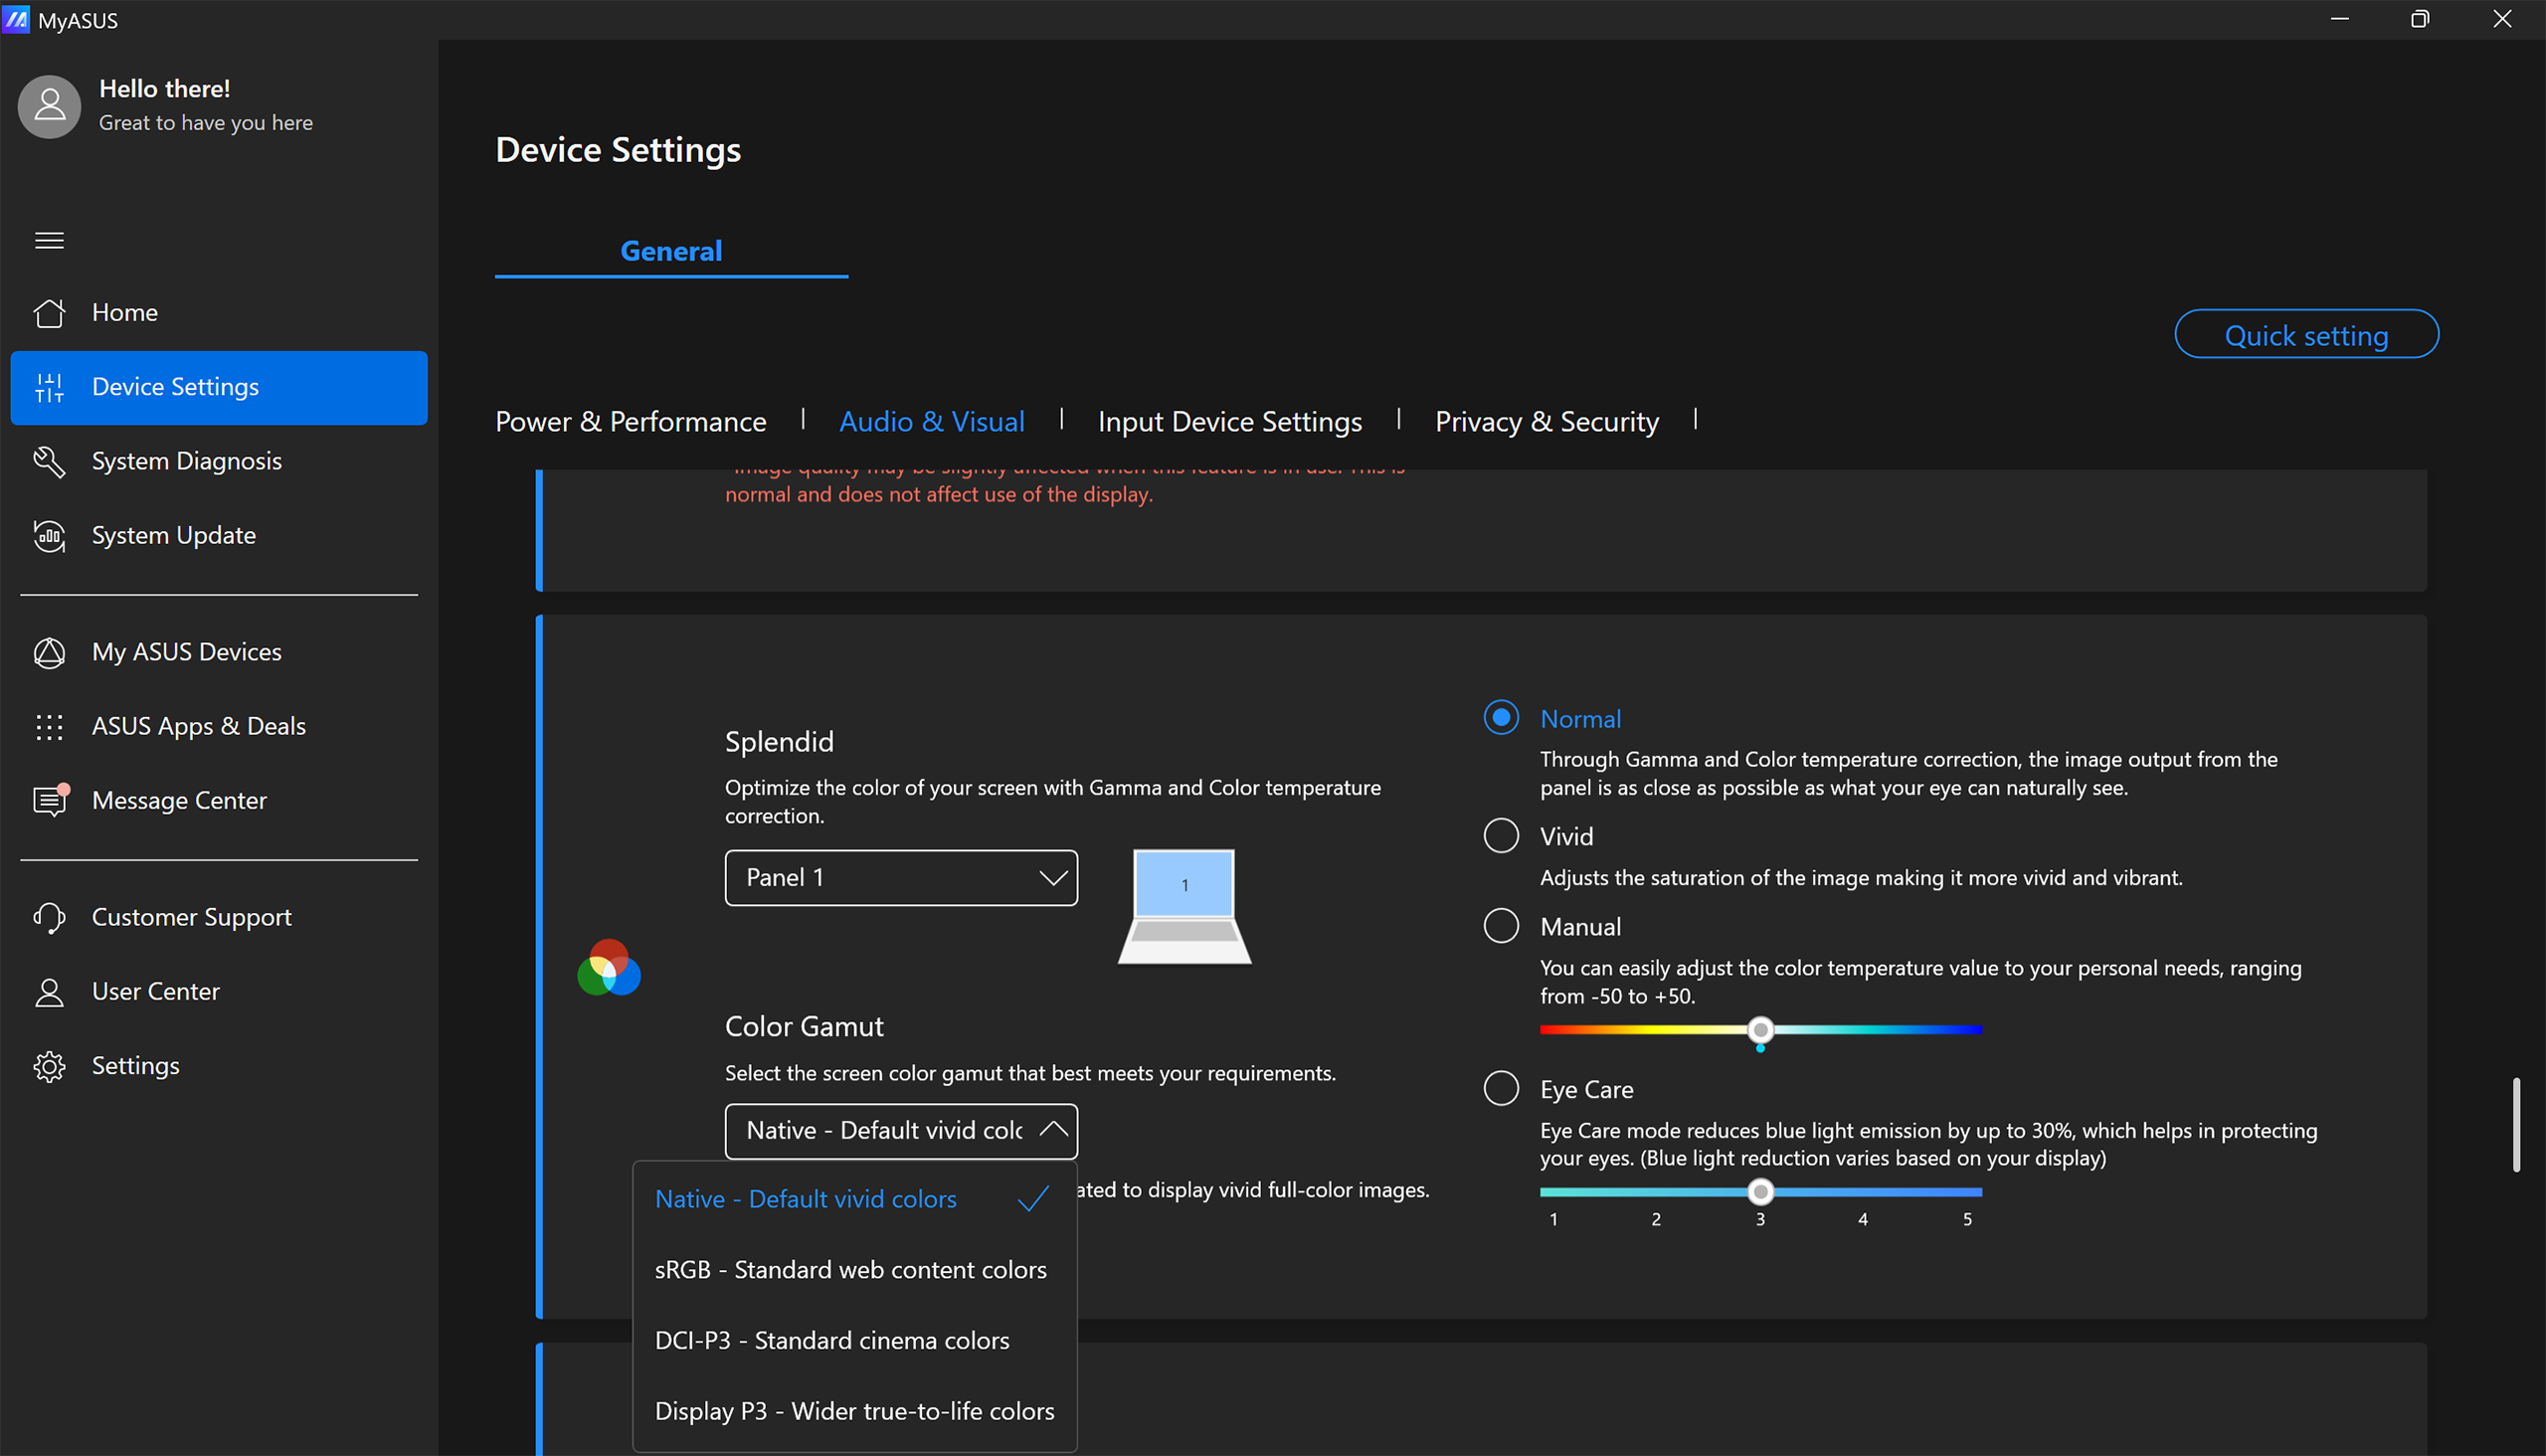Click the Splendid RGB color circles icon
2546x1456 pixels.
pyautogui.click(x=608, y=967)
